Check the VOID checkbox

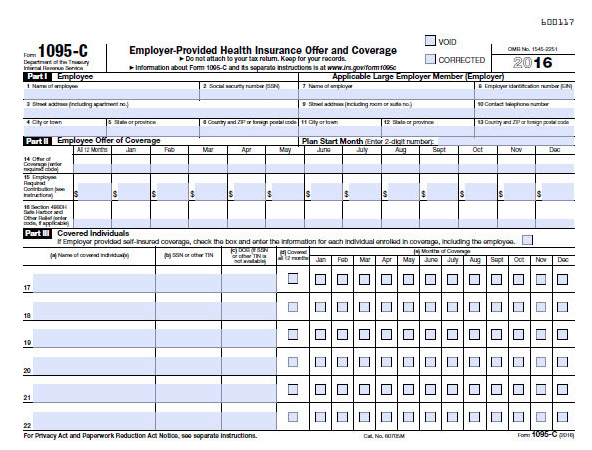tap(430, 41)
